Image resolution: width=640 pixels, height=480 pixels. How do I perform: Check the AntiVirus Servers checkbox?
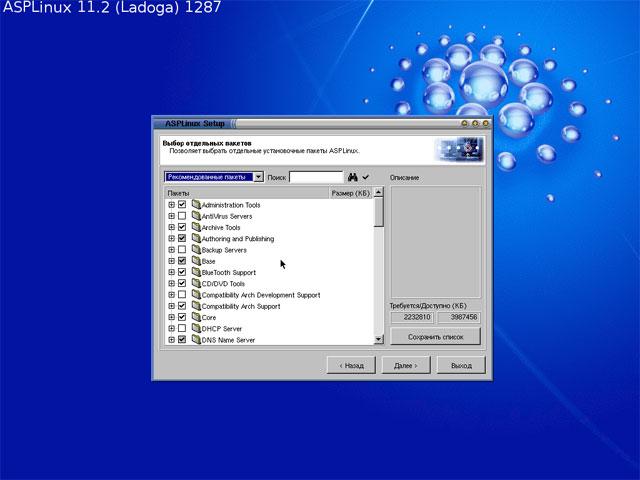click(182, 216)
